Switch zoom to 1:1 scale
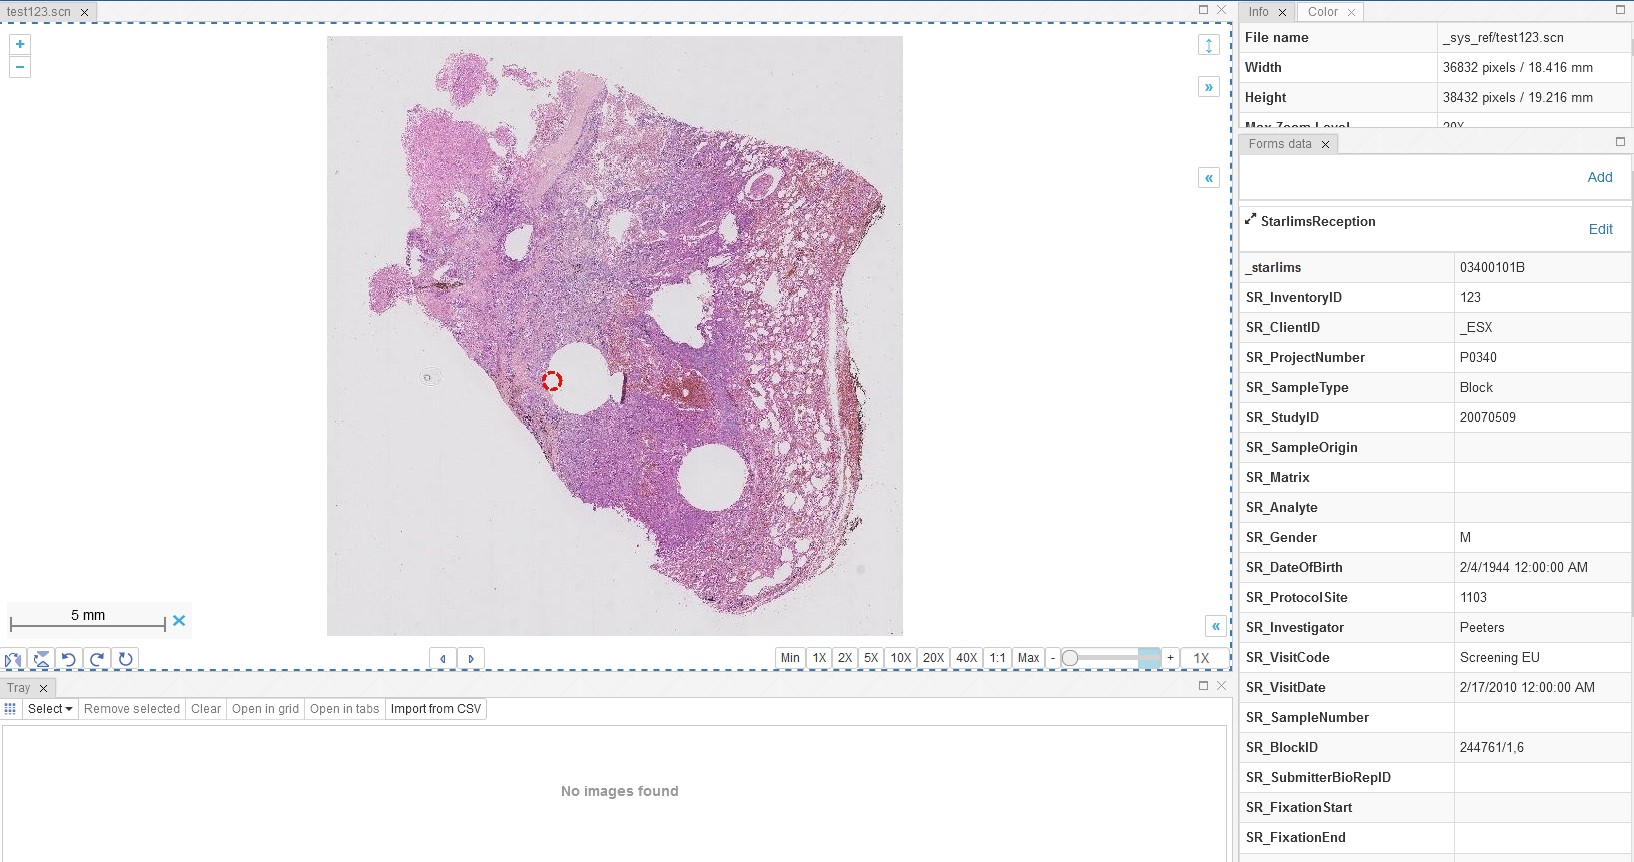 click(997, 658)
